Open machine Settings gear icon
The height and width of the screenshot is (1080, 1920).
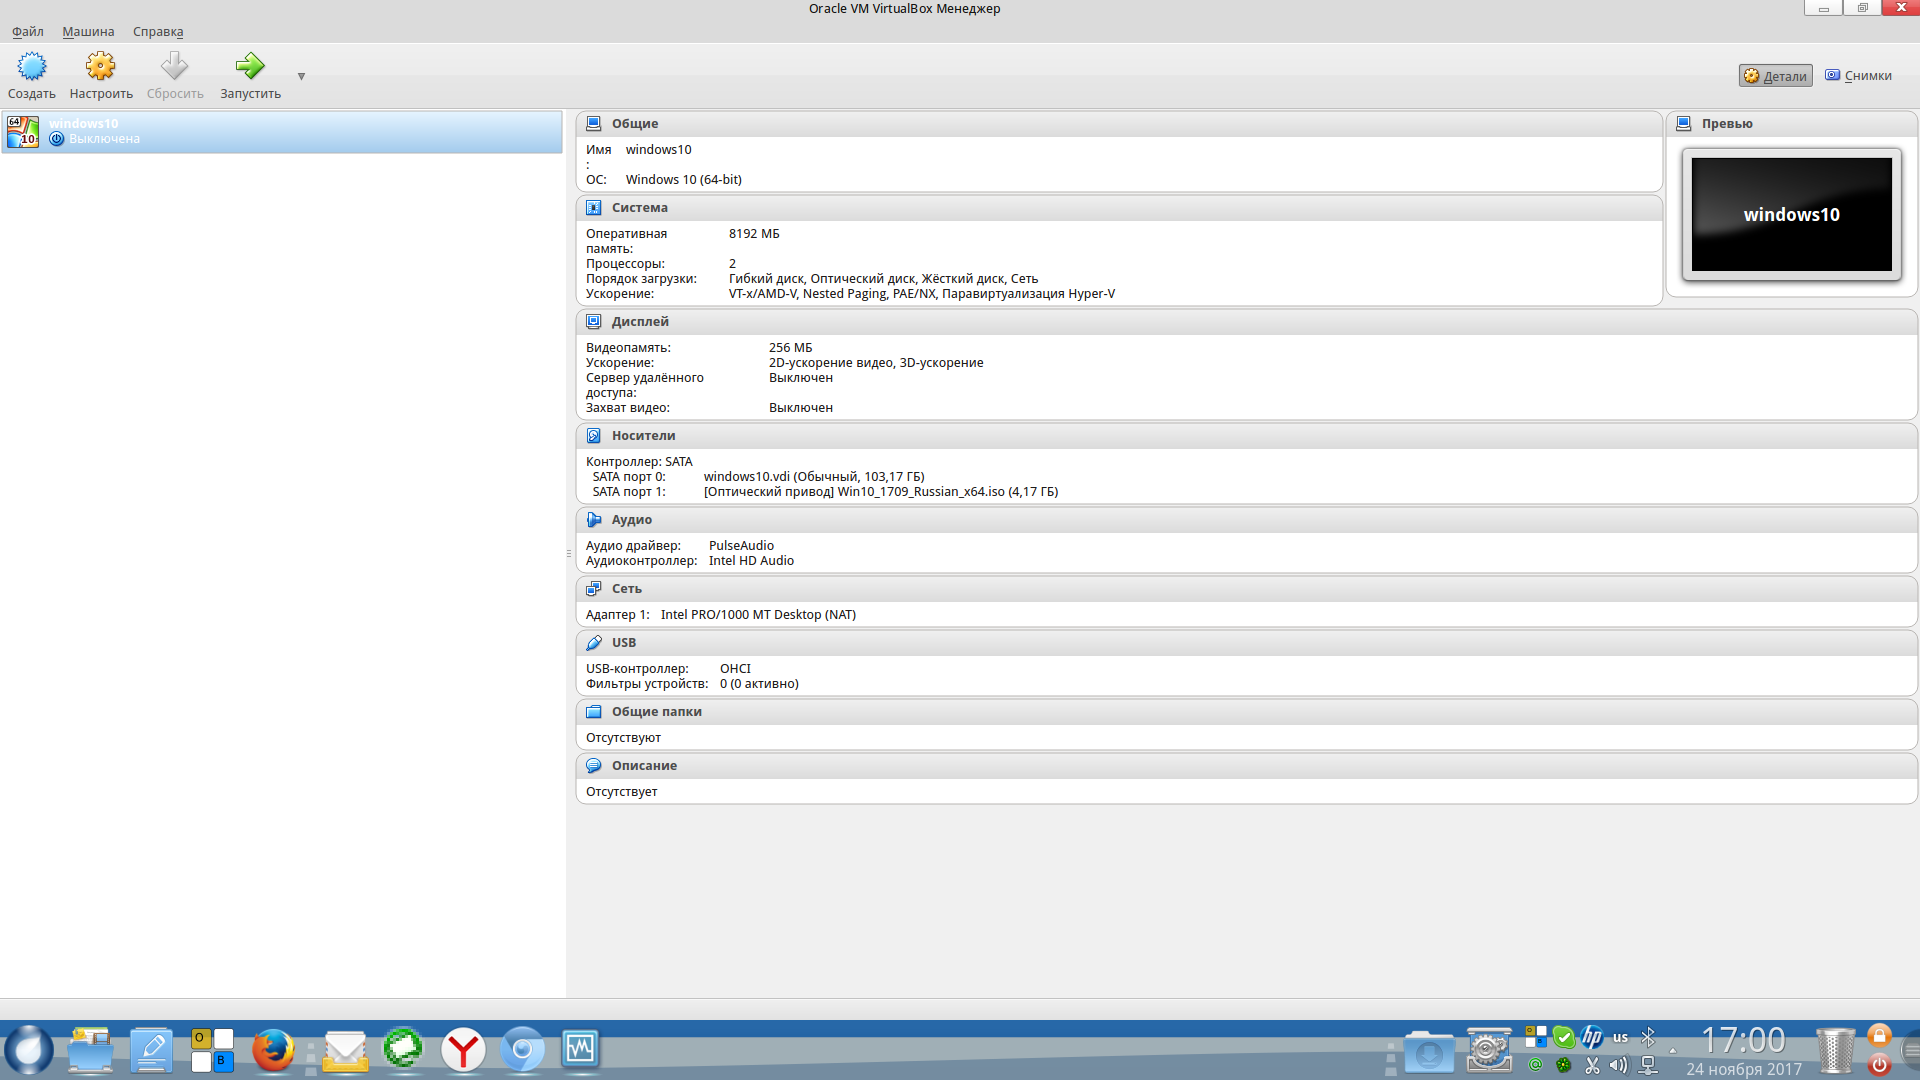[x=100, y=67]
